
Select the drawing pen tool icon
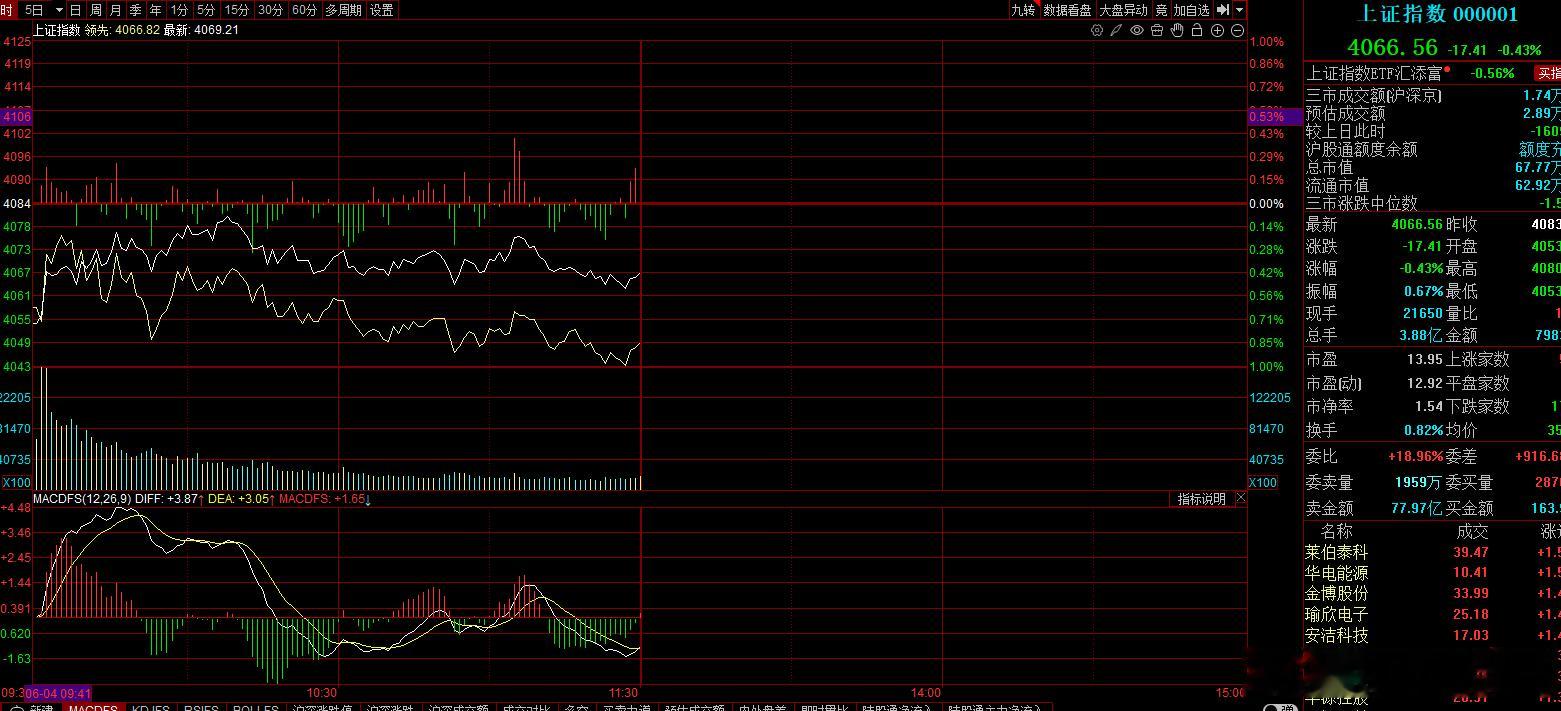(x=1116, y=30)
